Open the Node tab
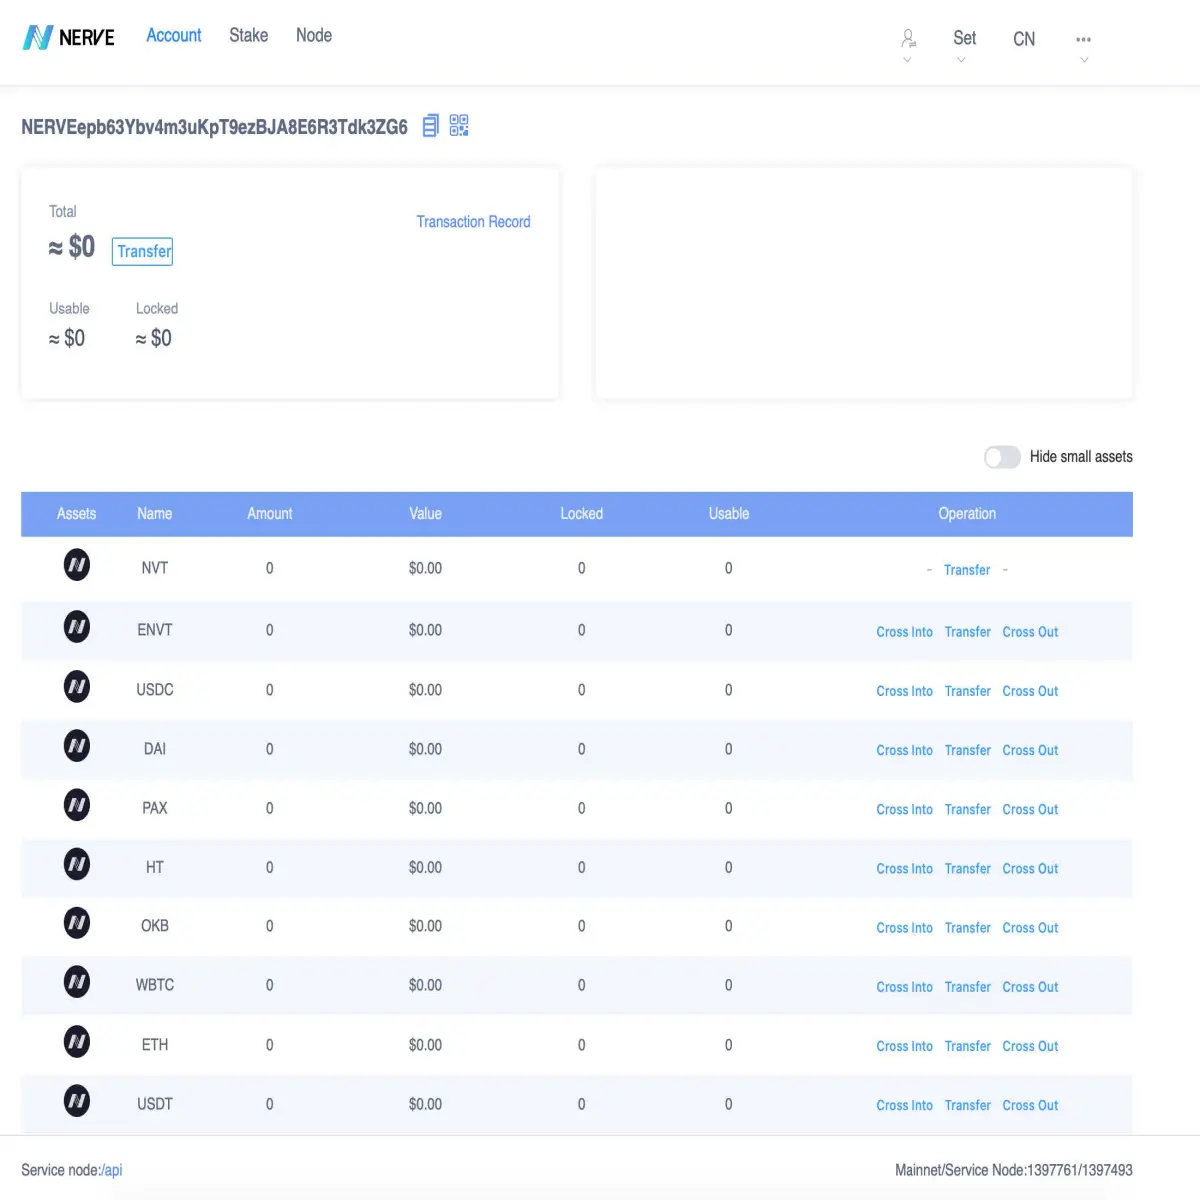Screen dimensions: 1200x1200 pos(314,35)
